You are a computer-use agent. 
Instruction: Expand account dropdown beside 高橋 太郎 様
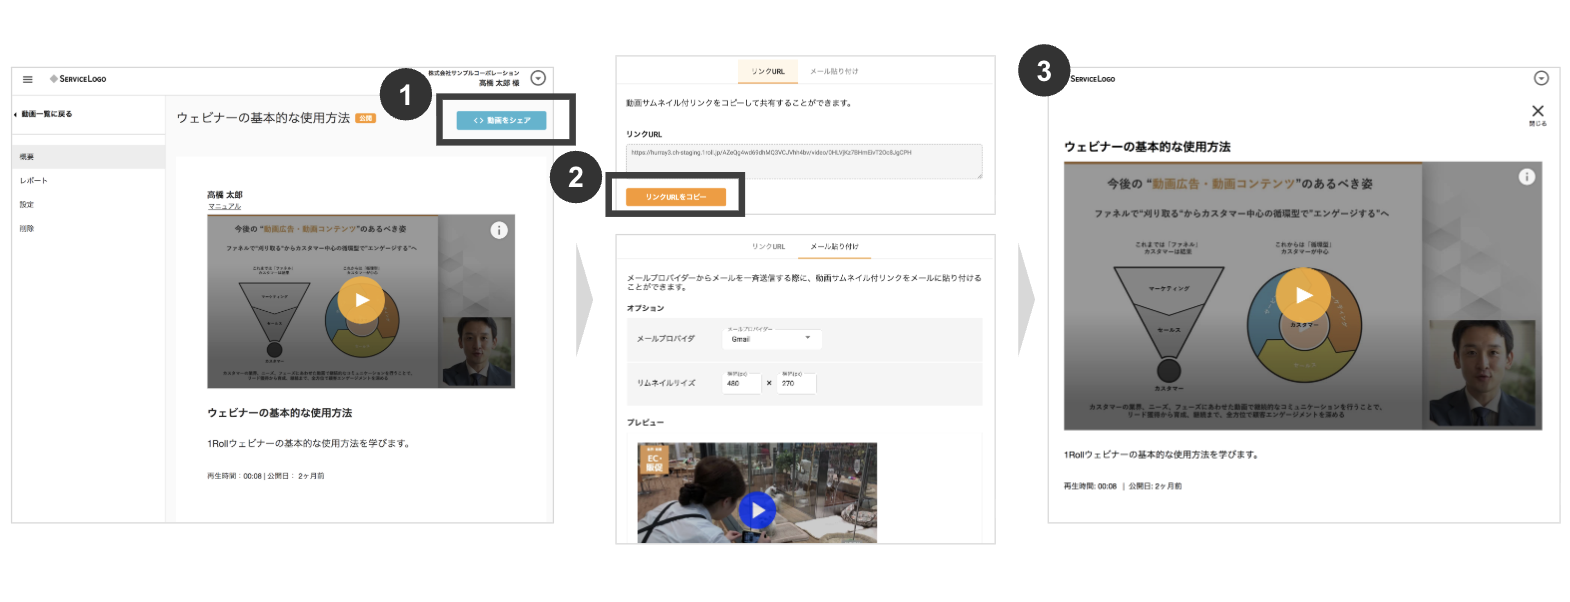tap(538, 78)
